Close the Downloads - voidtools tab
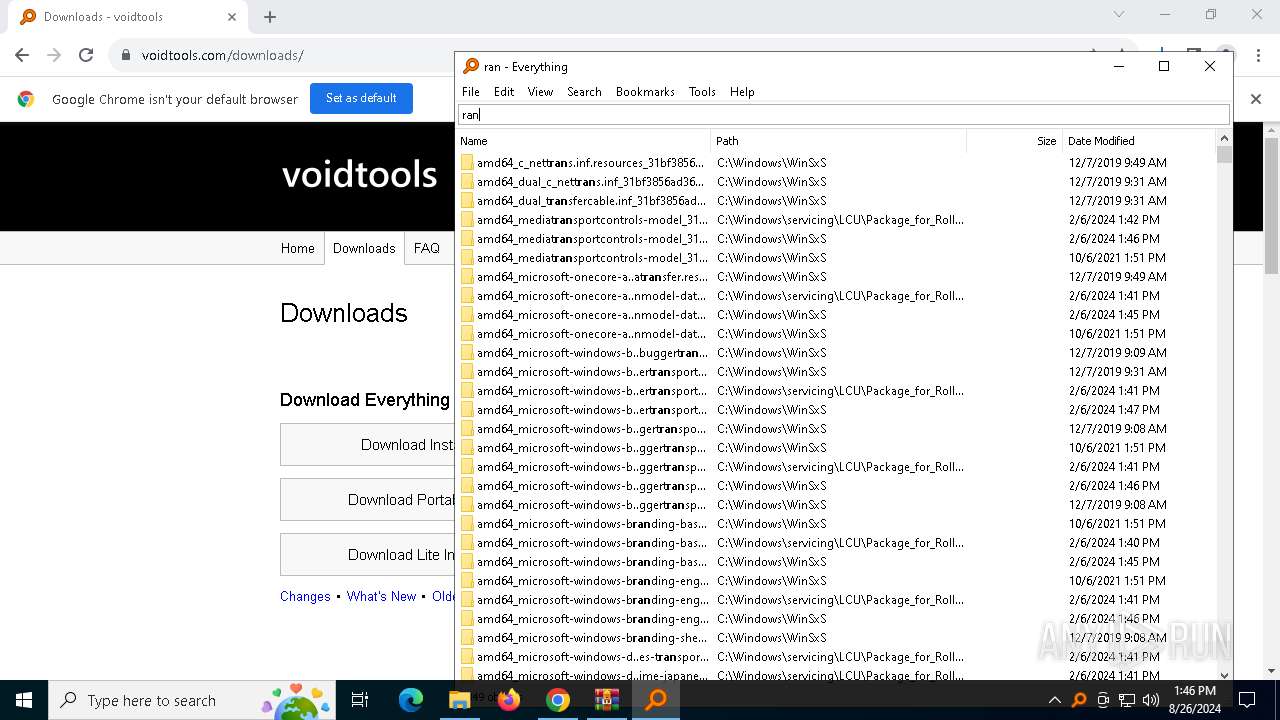Image resolution: width=1280 pixels, height=720 pixels. [232, 16]
